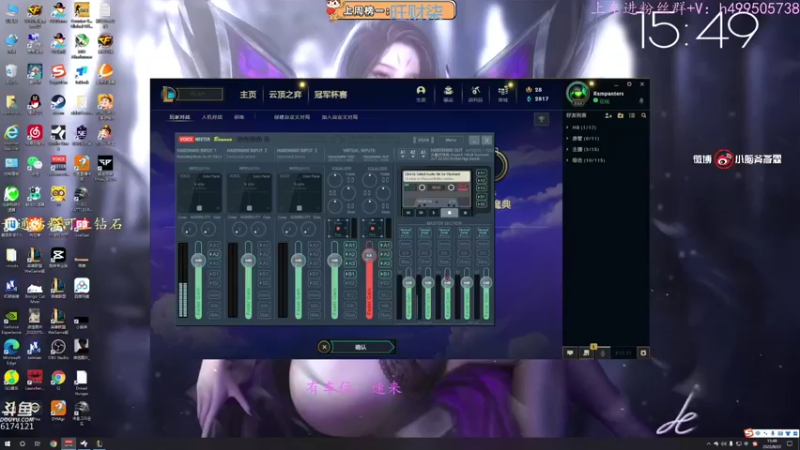Open OBS Studio desktop shortcut

(x=58, y=350)
